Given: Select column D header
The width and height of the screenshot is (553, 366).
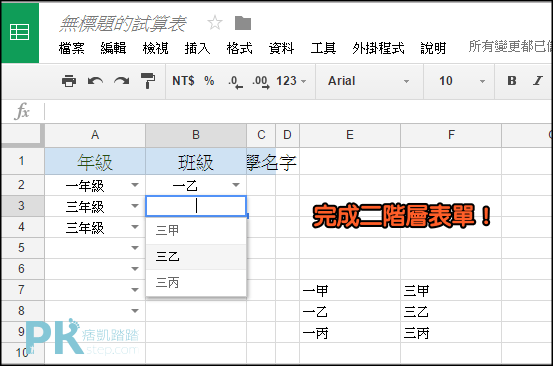Looking at the screenshot, I should pos(287,135).
